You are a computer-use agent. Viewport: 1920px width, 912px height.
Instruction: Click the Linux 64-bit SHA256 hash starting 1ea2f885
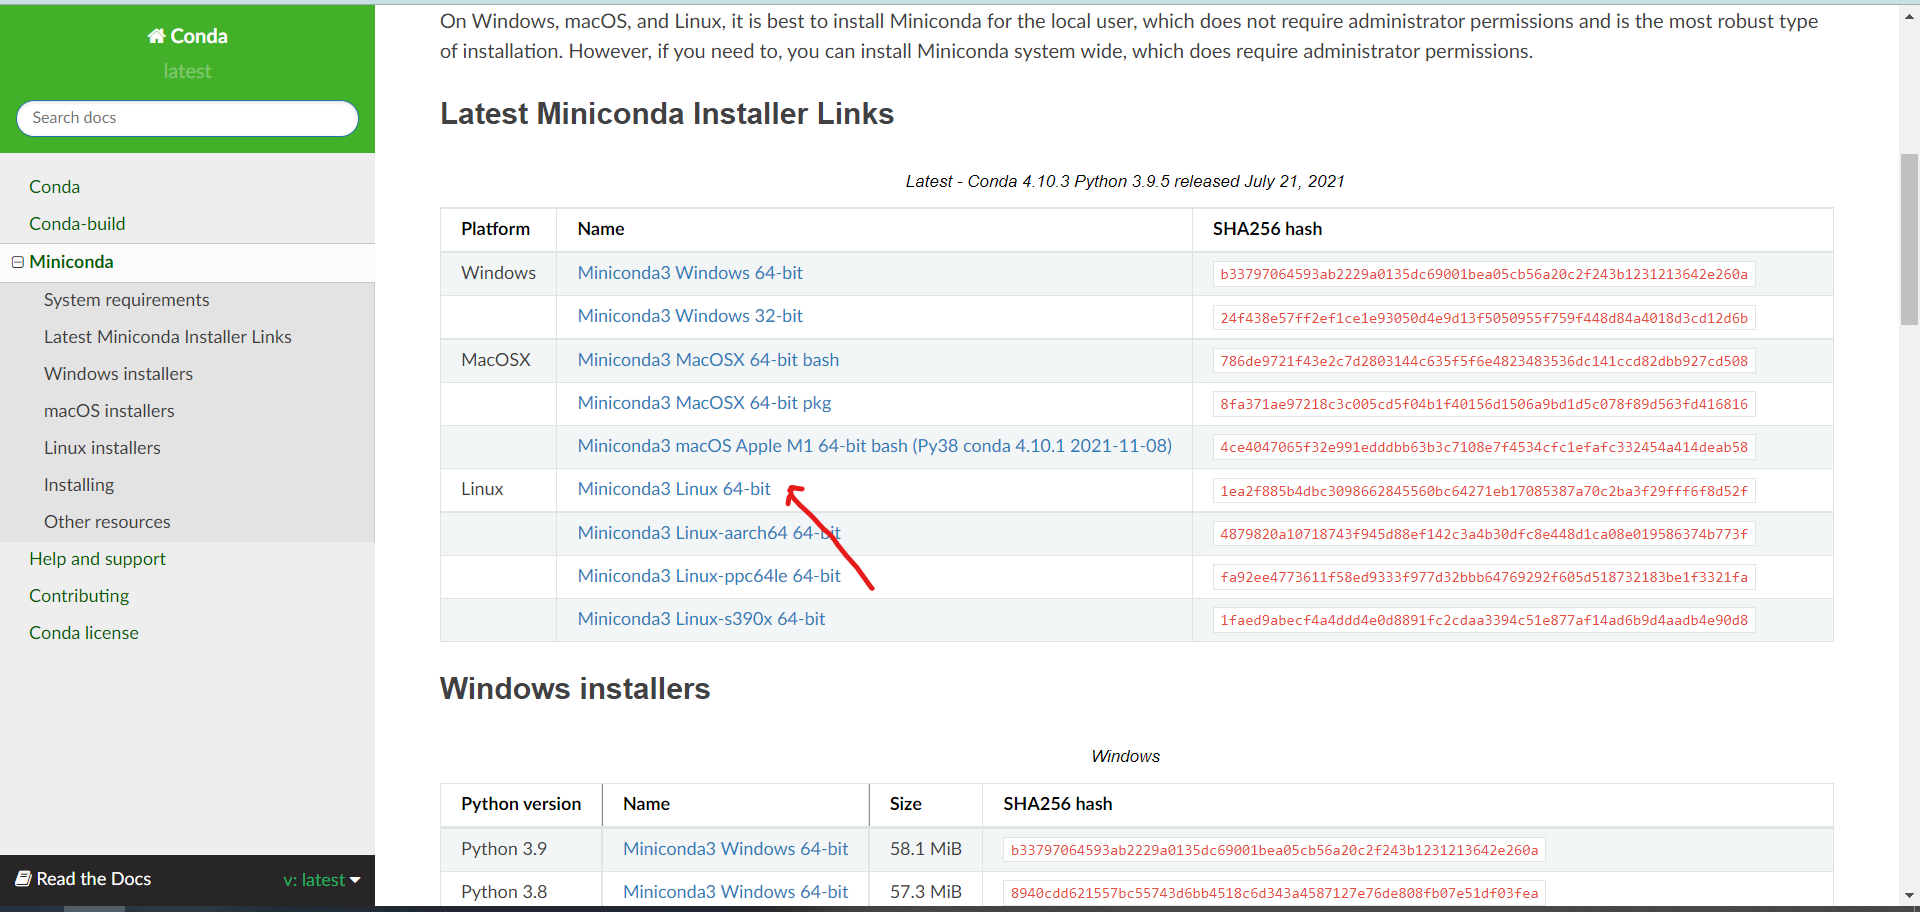point(1484,491)
